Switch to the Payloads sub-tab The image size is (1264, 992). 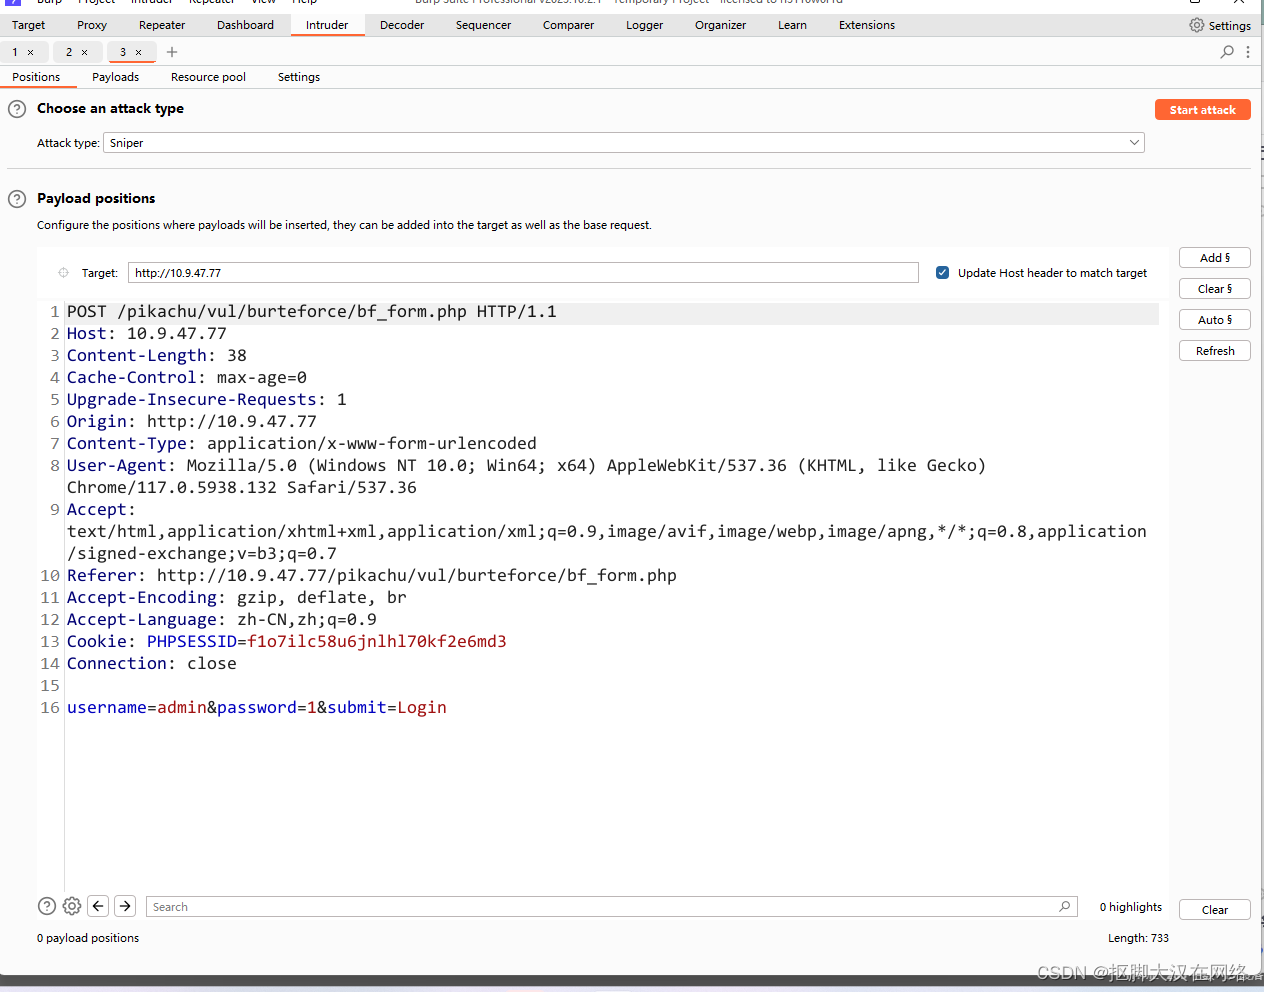115,77
